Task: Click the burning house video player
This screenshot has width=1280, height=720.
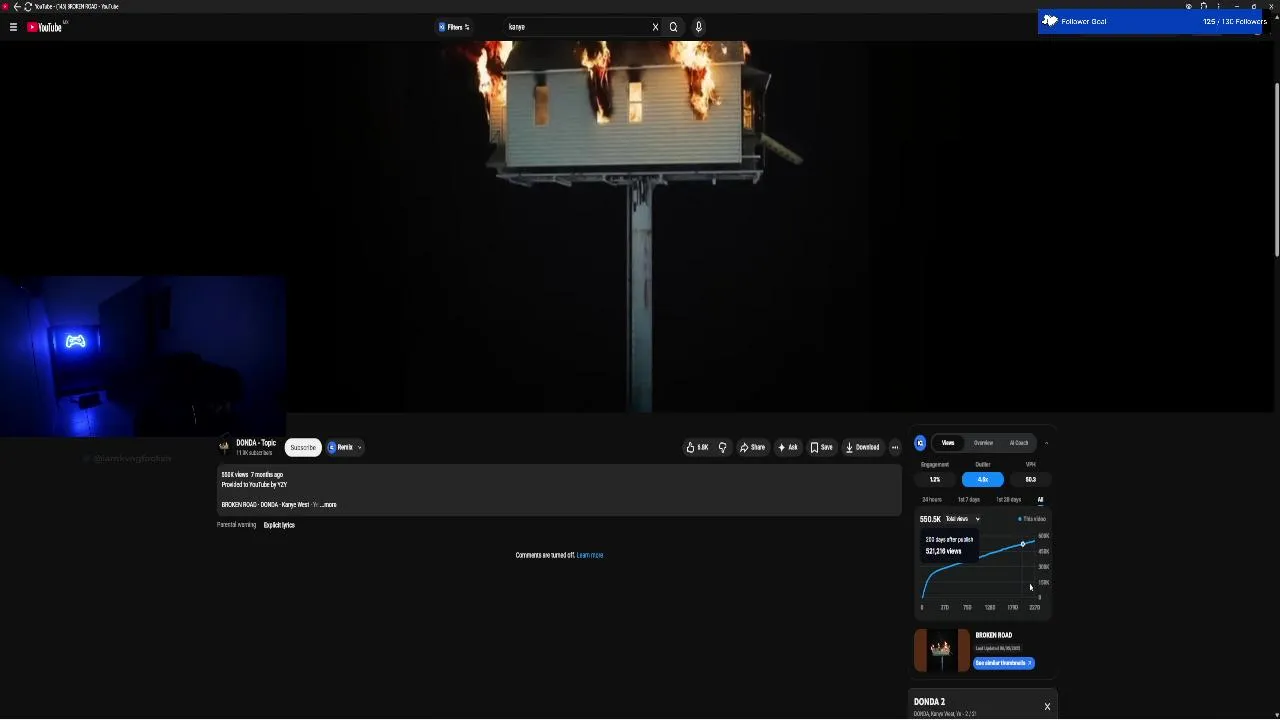Action: tap(640, 226)
